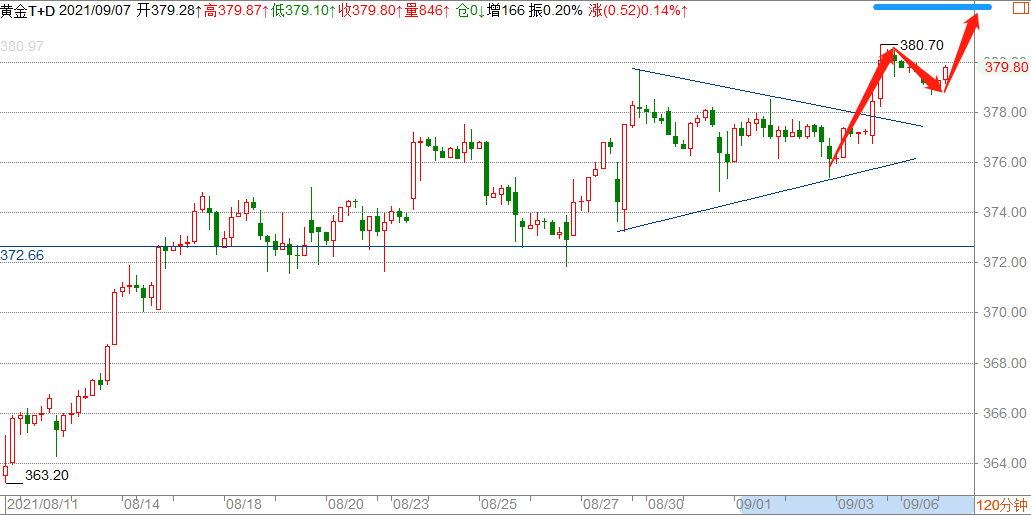The height and width of the screenshot is (515, 1031).
Task: Click the 376.00 price axis label
Action: click(x=1005, y=162)
